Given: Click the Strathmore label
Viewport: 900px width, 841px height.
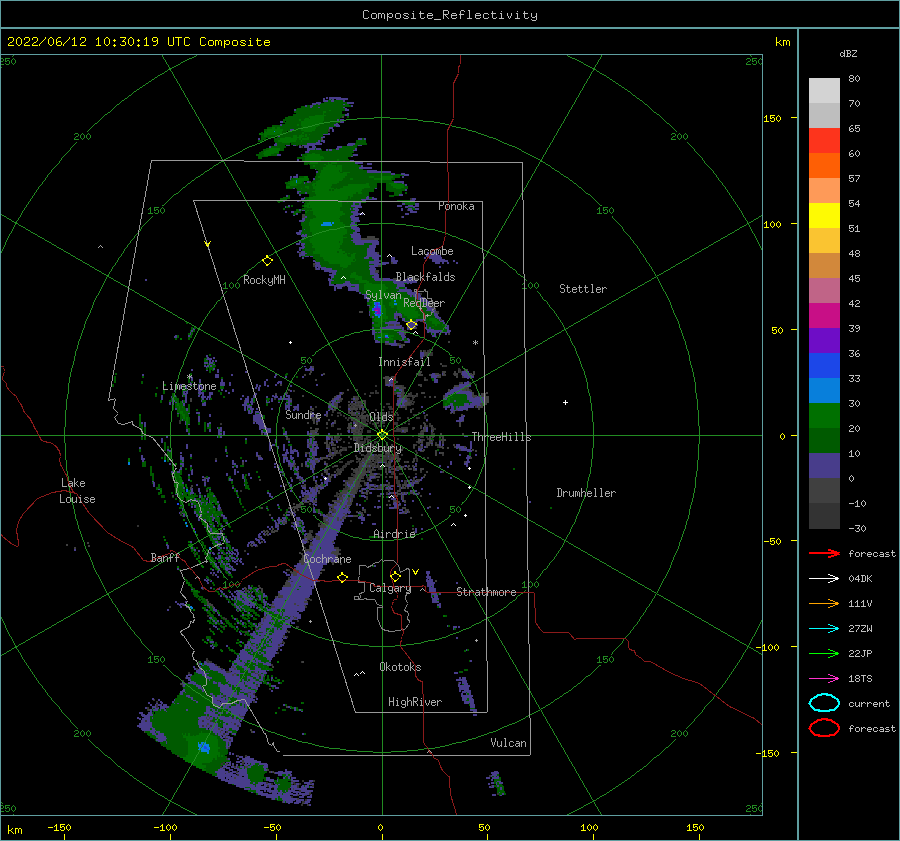Looking at the screenshot, I should pyautogui.click(x=486, y=592).
